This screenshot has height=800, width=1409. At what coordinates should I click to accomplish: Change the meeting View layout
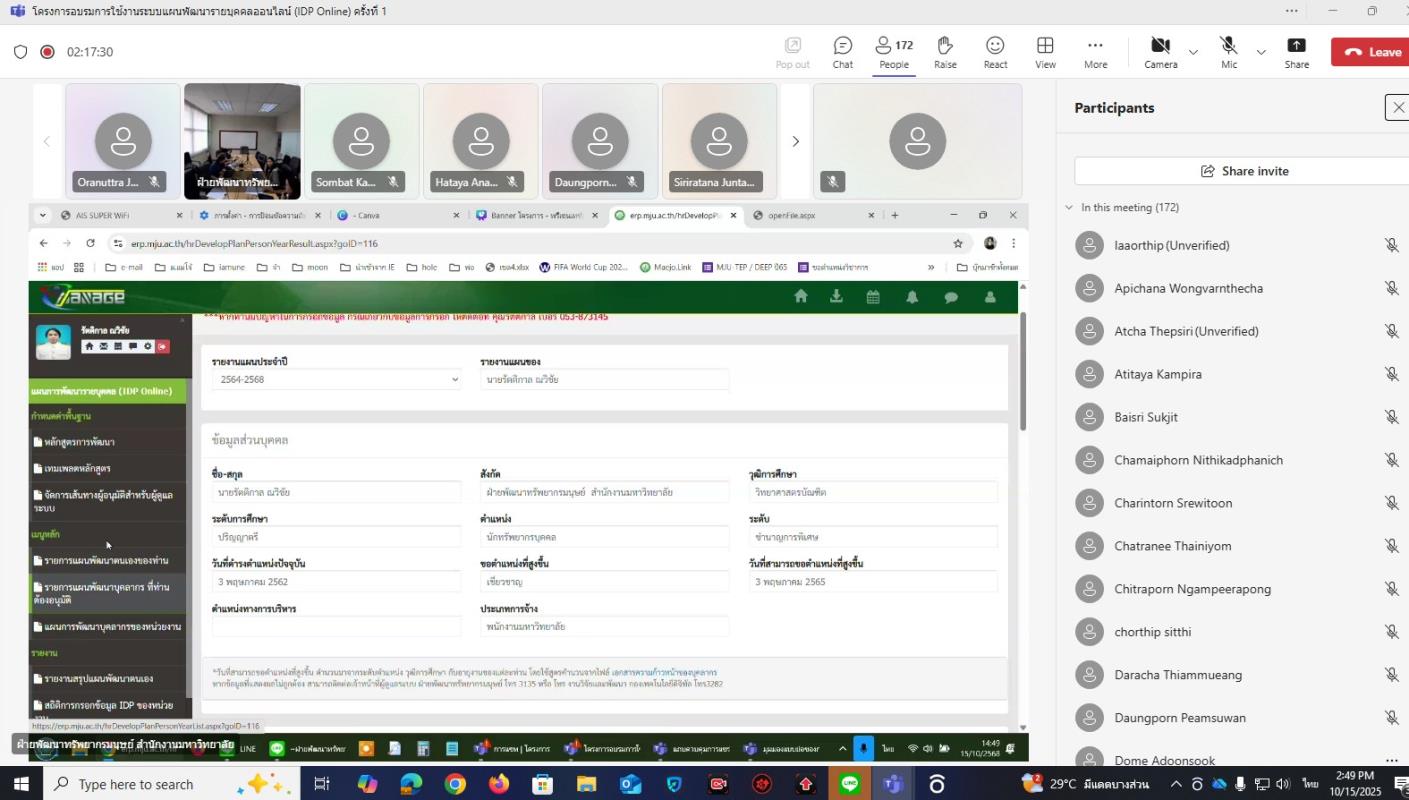1045,52
